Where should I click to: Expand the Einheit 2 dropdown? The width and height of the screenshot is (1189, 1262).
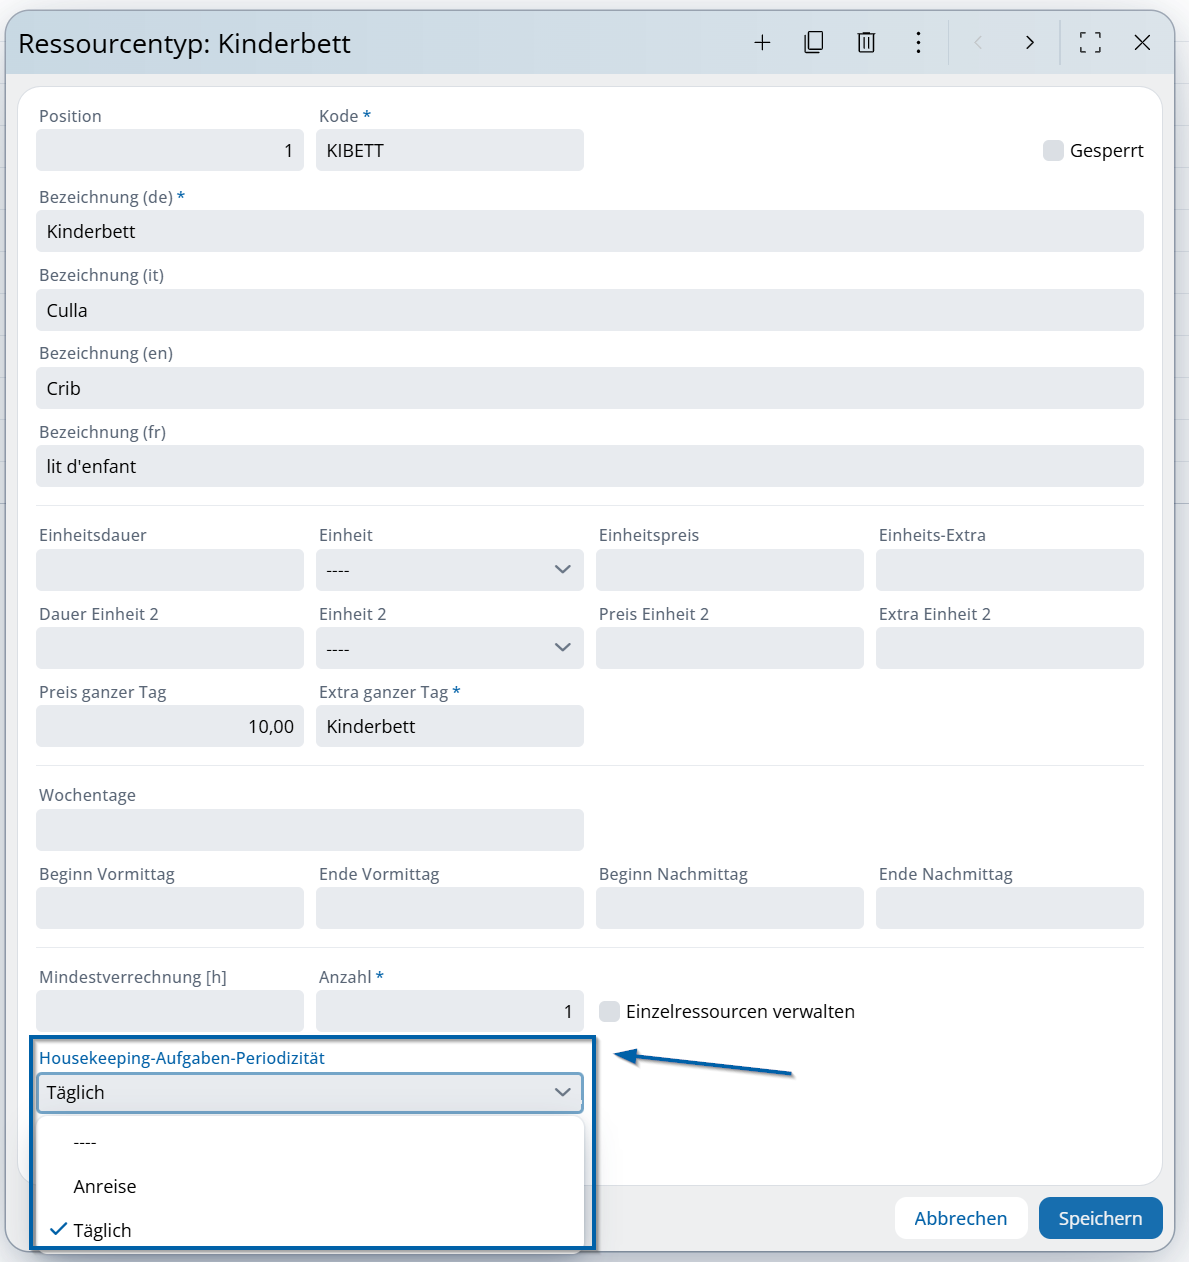point(449,648)
